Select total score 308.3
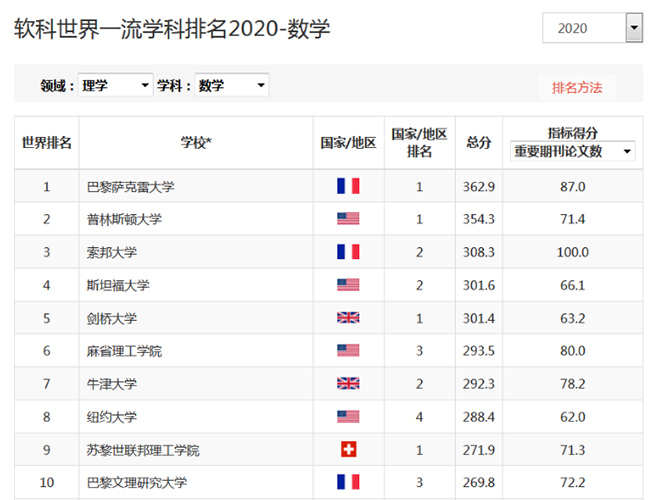The image size is (661, 500). point(479,252)
